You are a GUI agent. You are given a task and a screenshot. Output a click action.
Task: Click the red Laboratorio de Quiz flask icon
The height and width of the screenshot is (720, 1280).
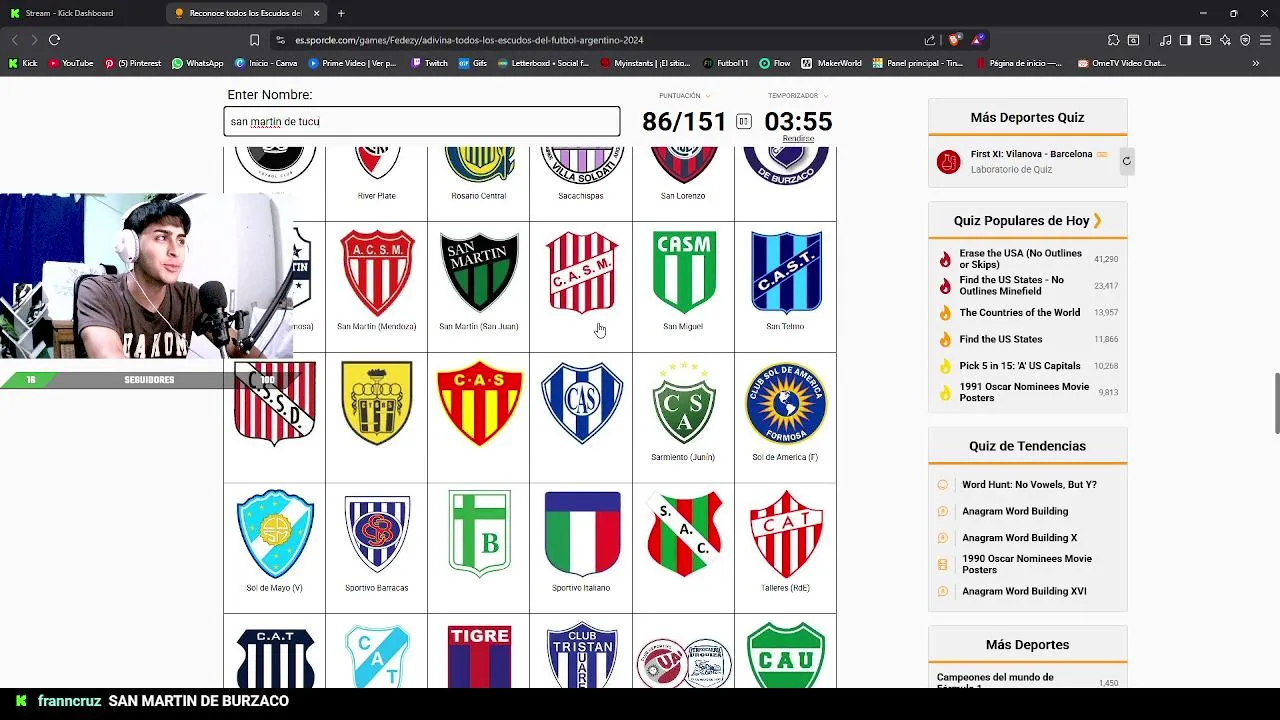[948, 161]
